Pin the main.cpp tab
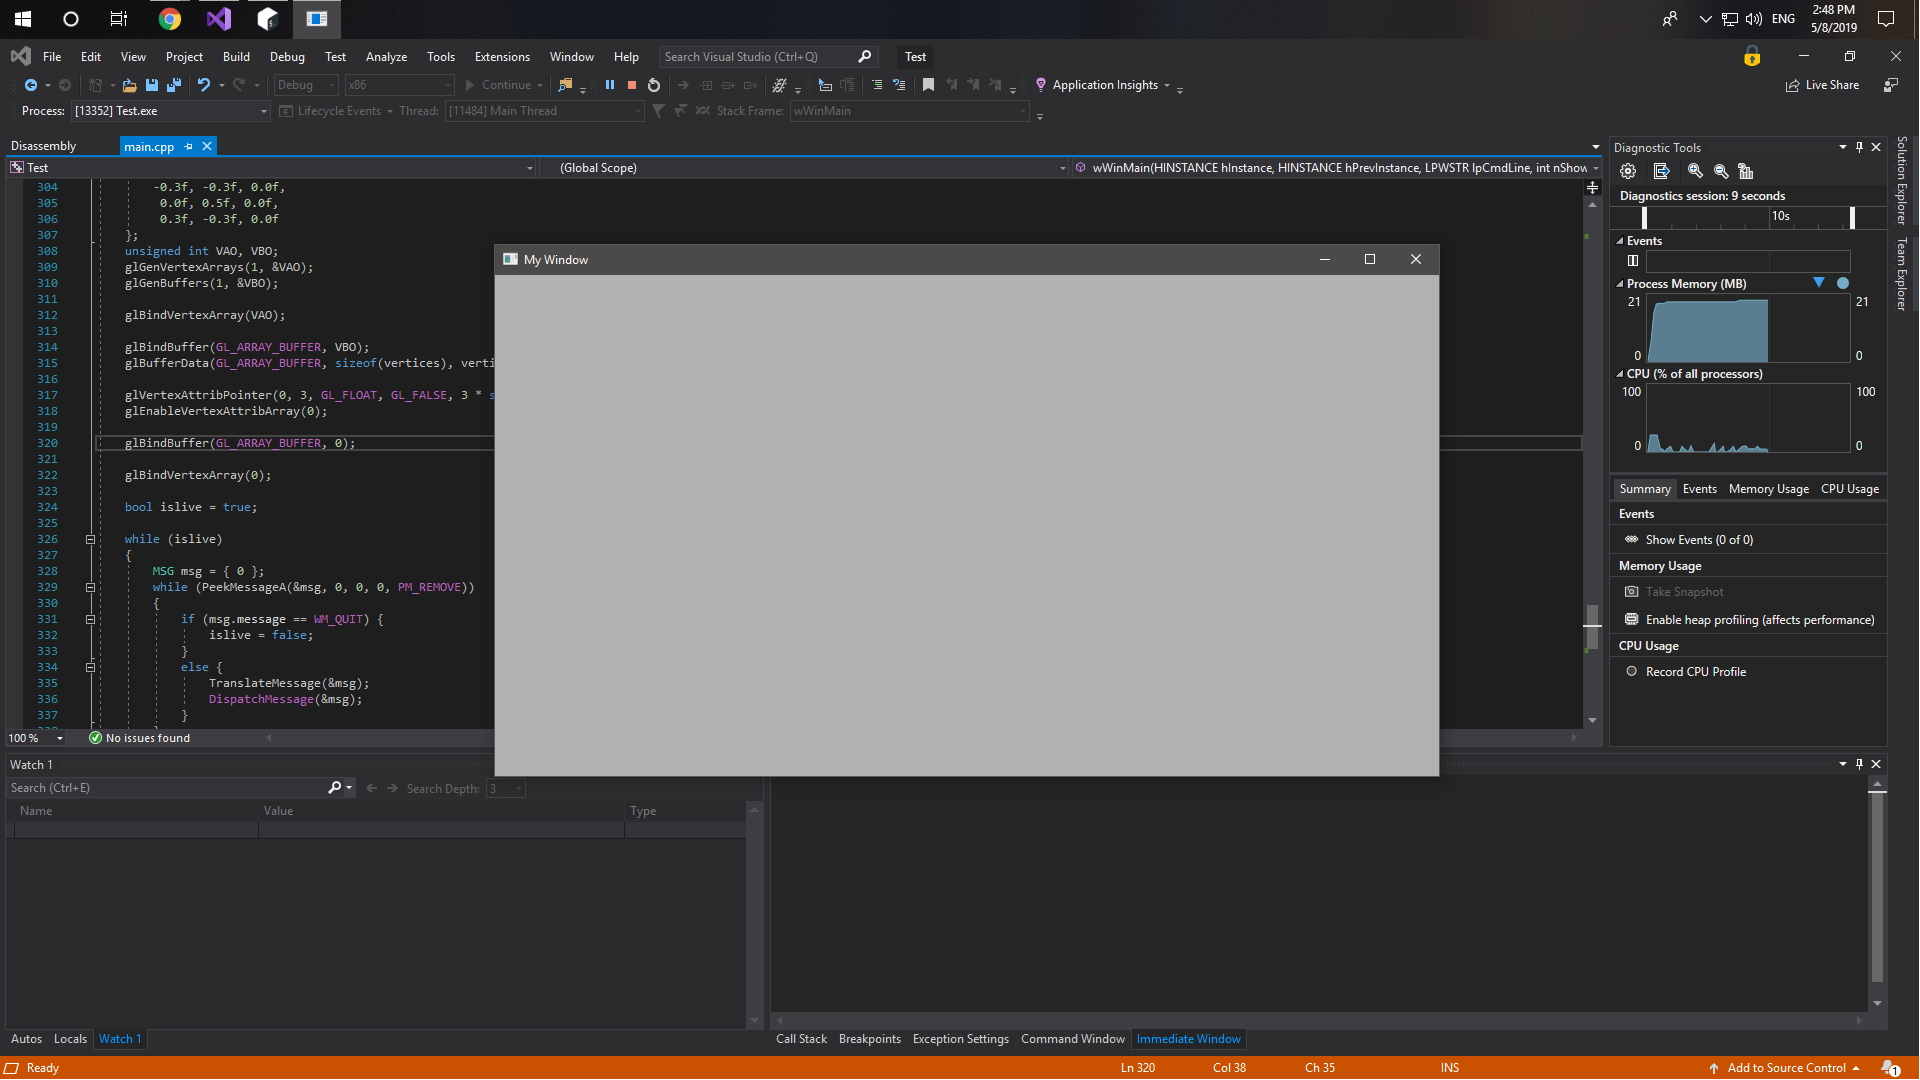 (188, 146)
